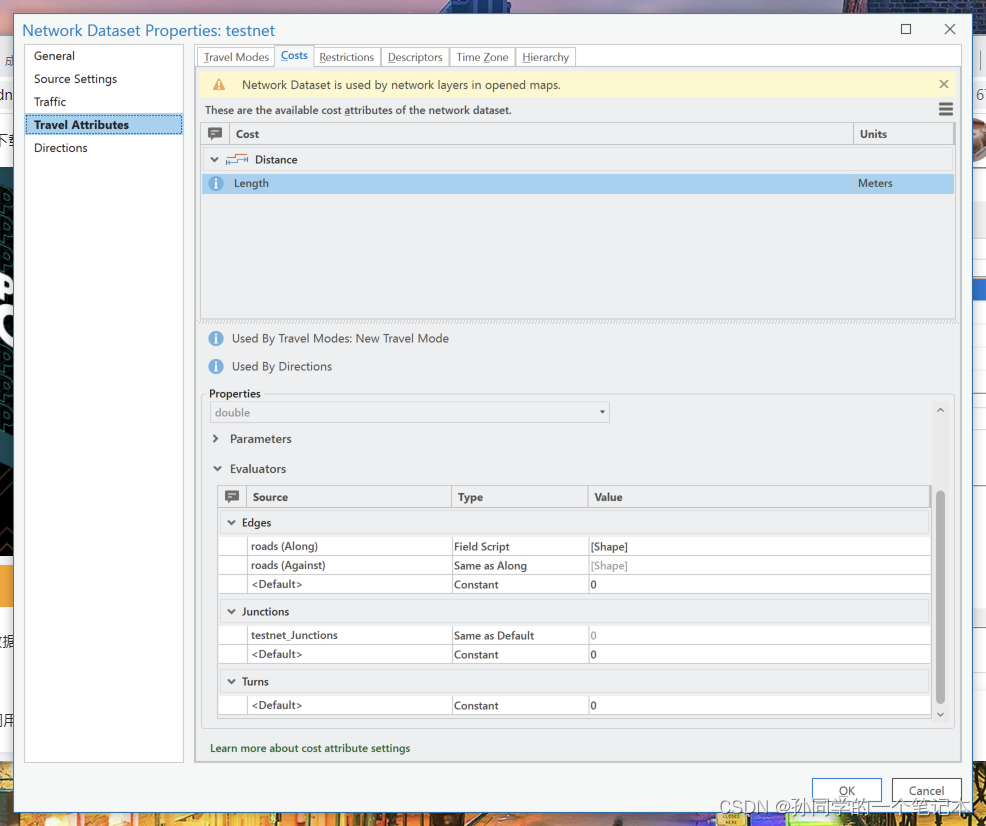Open the Hierarchy tab
Screen dimensions: 986x826
pyautogui.click(x=545, y=57)
